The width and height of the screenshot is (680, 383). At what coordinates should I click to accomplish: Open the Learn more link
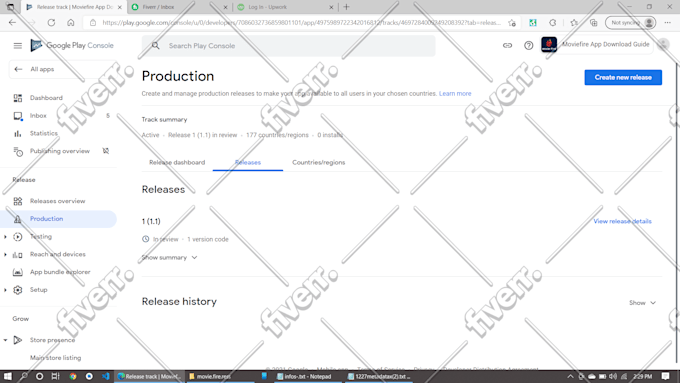pyautogui.click(x=455, y=93)
